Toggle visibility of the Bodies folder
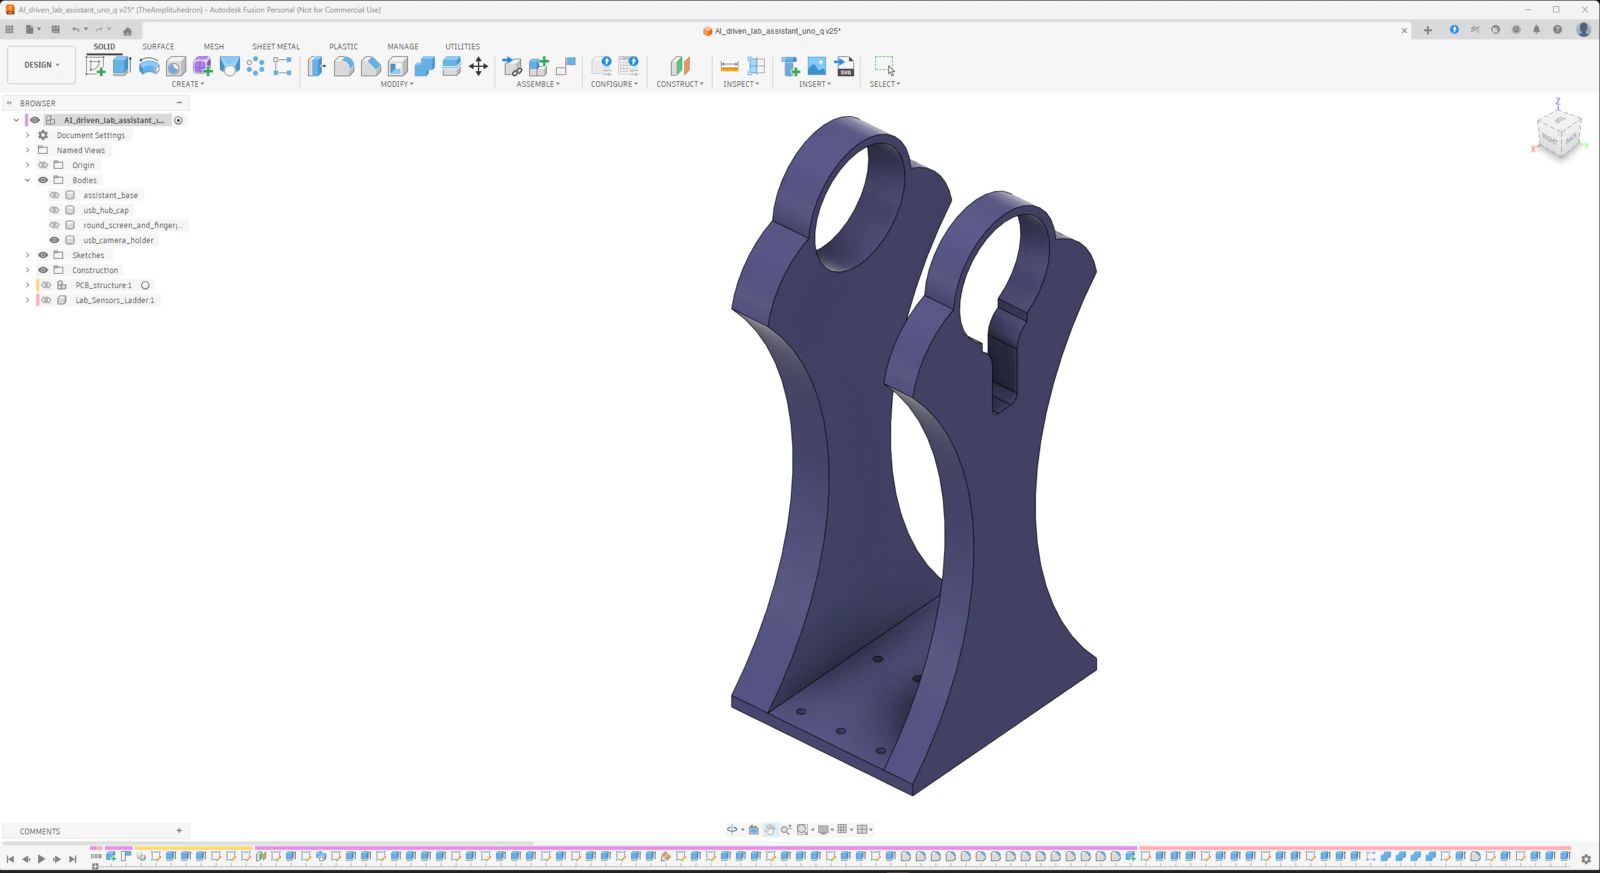Image resolution: width=1600 pixels, height=873 pixels. [43, 180]
